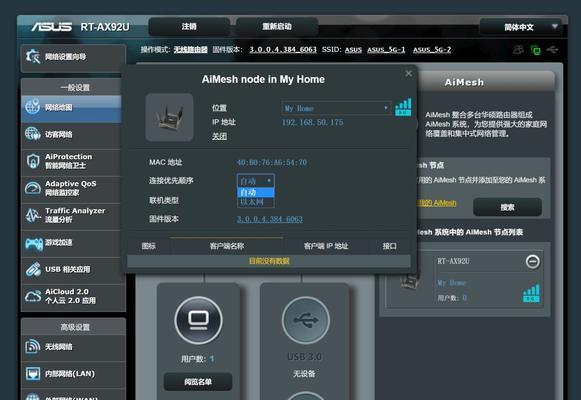
Task: Click the signal strength bars in the dialog
Action: coord(403,107)
